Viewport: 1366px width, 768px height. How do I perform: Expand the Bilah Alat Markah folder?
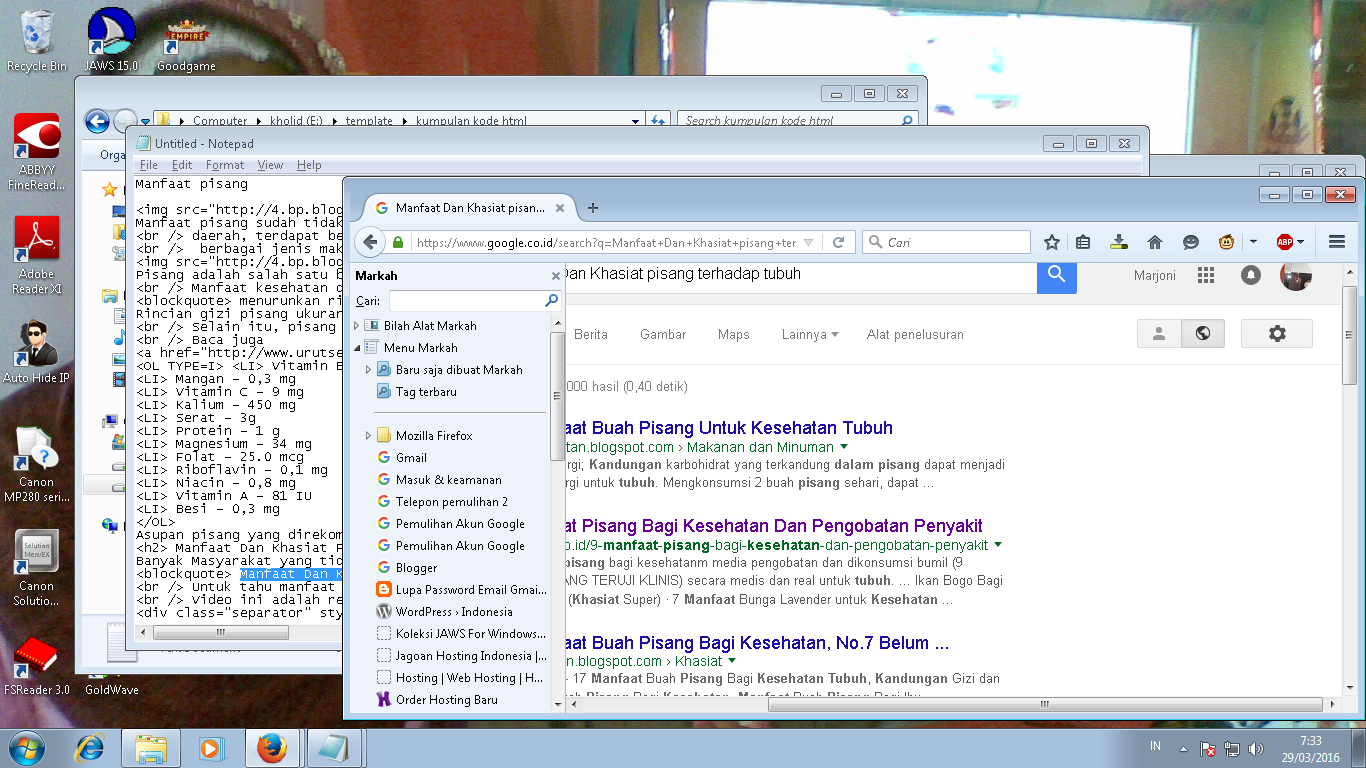pyautogui.click(x=357, y=326)
